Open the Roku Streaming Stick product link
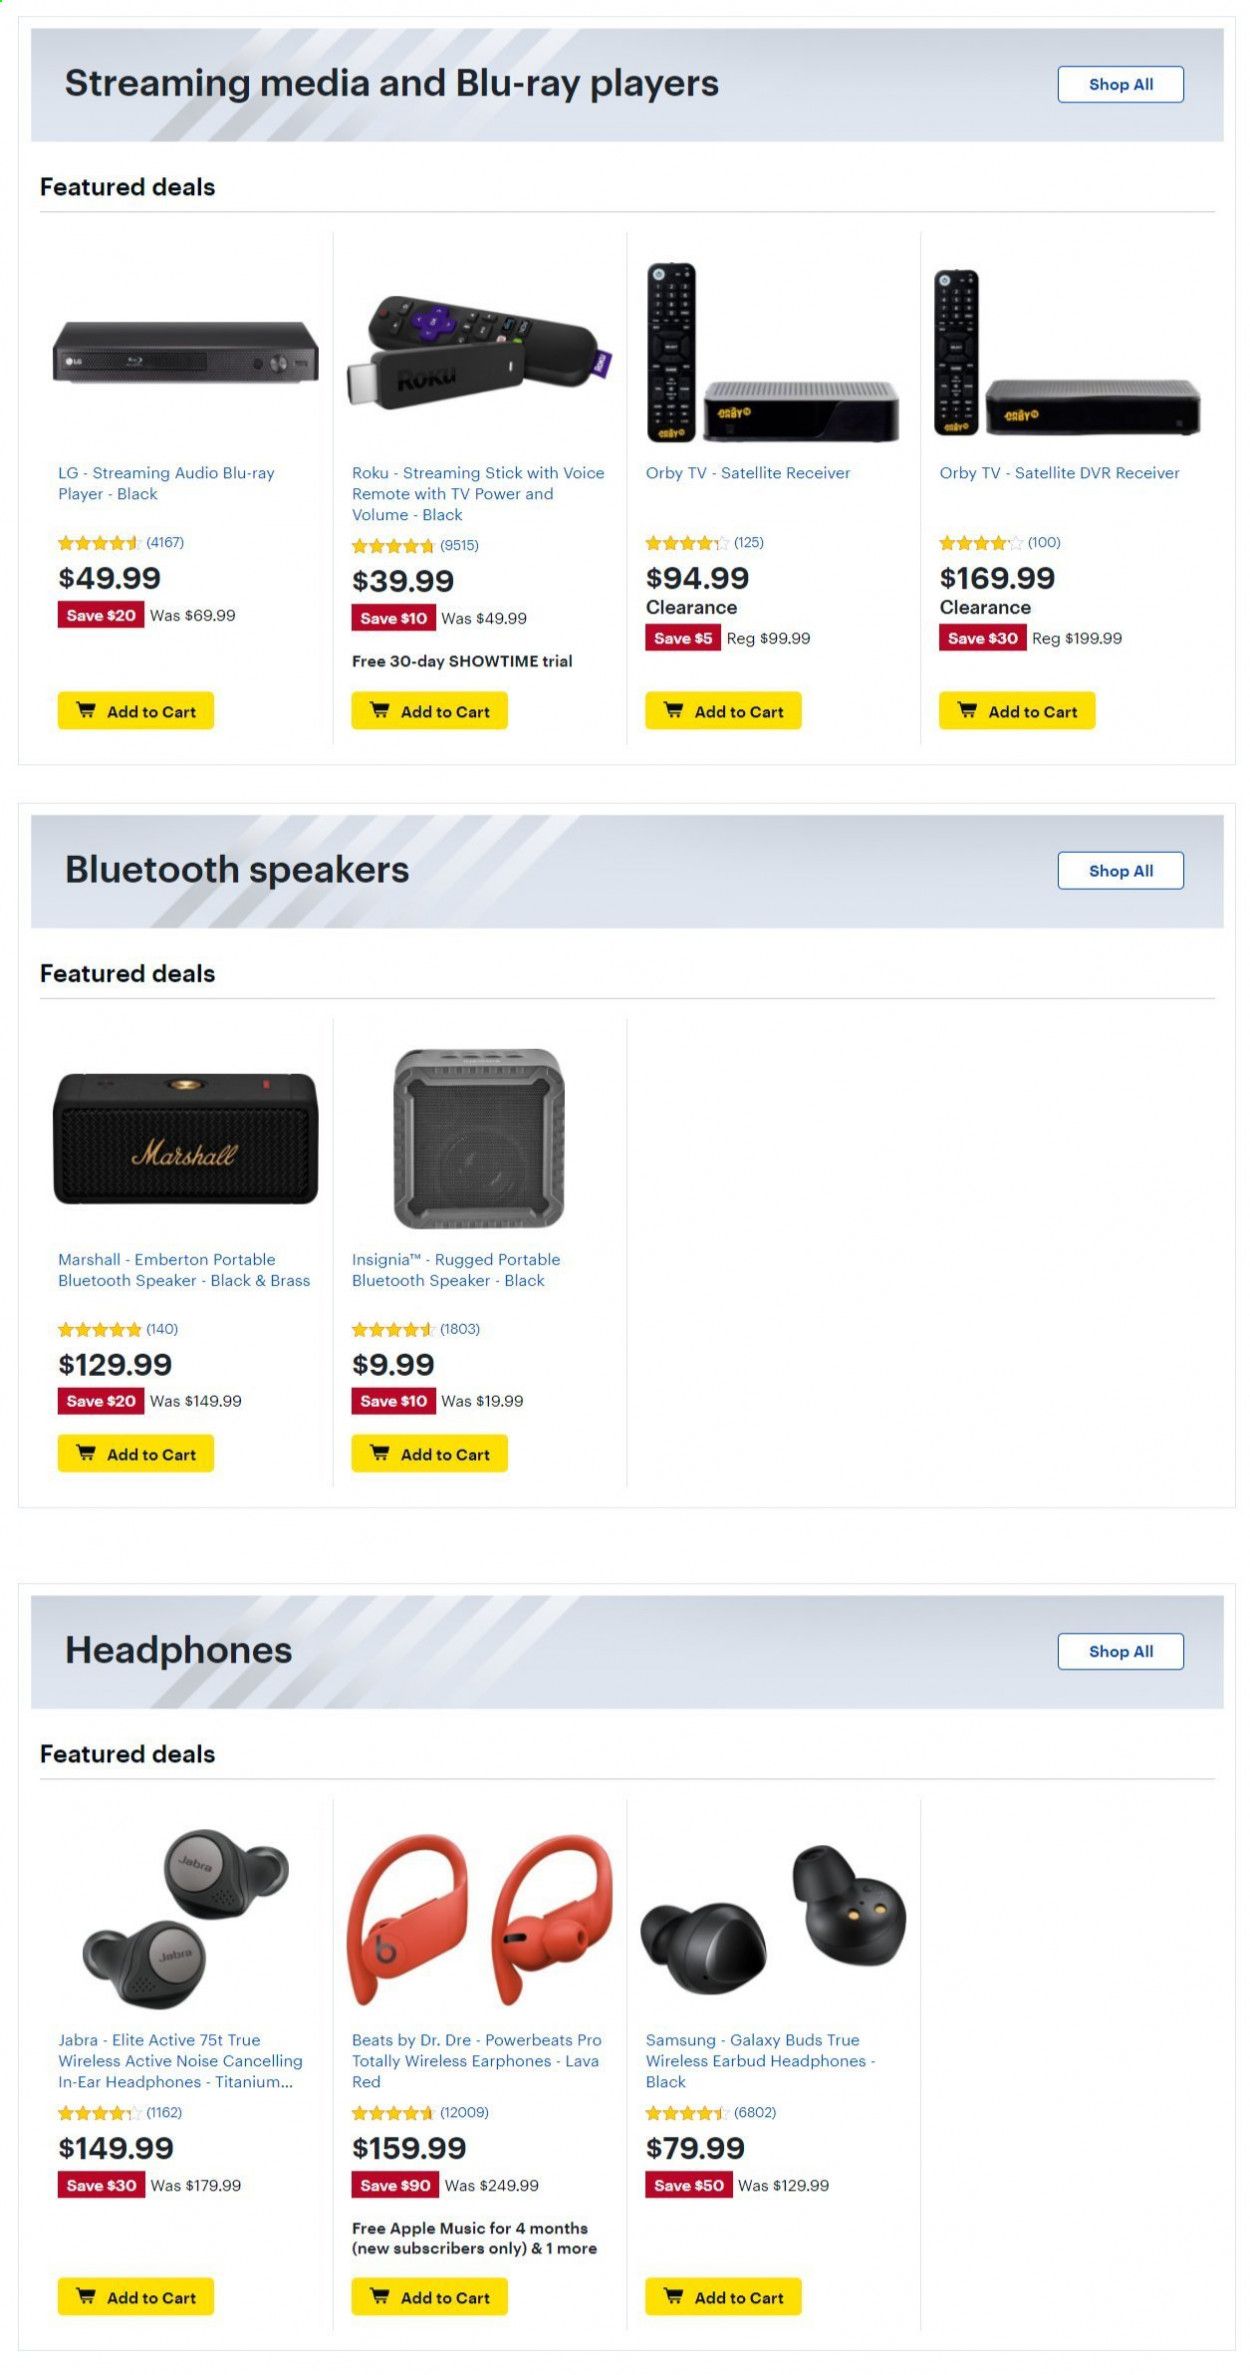 [x=477, y=494]
